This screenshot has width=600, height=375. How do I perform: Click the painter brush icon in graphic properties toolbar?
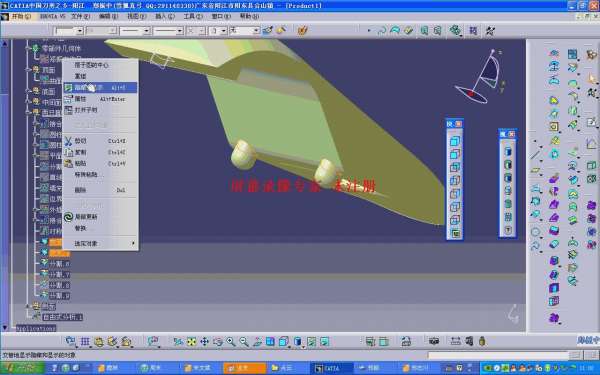point(281,31)
